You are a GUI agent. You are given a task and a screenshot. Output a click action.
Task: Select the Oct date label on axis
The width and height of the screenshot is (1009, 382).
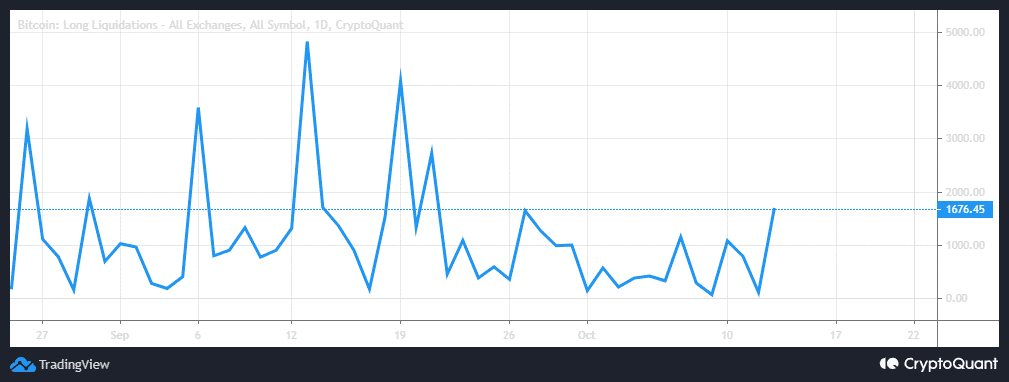coord(587,335)
